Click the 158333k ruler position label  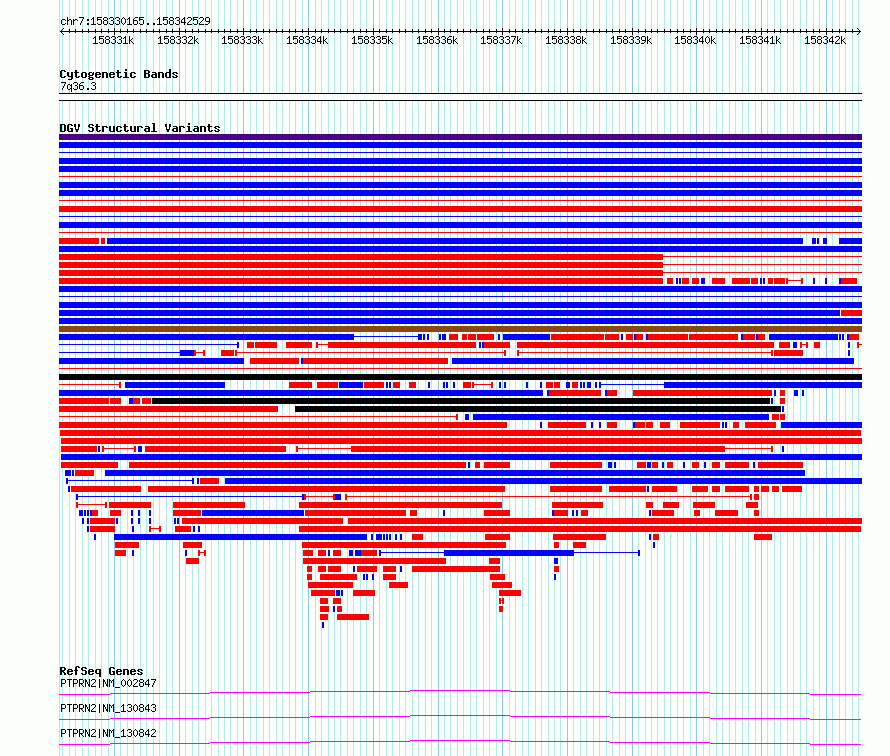(242, 40)
